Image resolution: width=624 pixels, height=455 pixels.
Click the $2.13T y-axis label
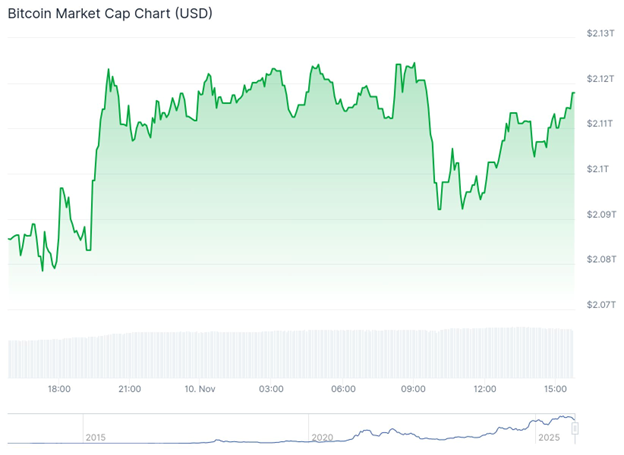[x=602, y=34]
